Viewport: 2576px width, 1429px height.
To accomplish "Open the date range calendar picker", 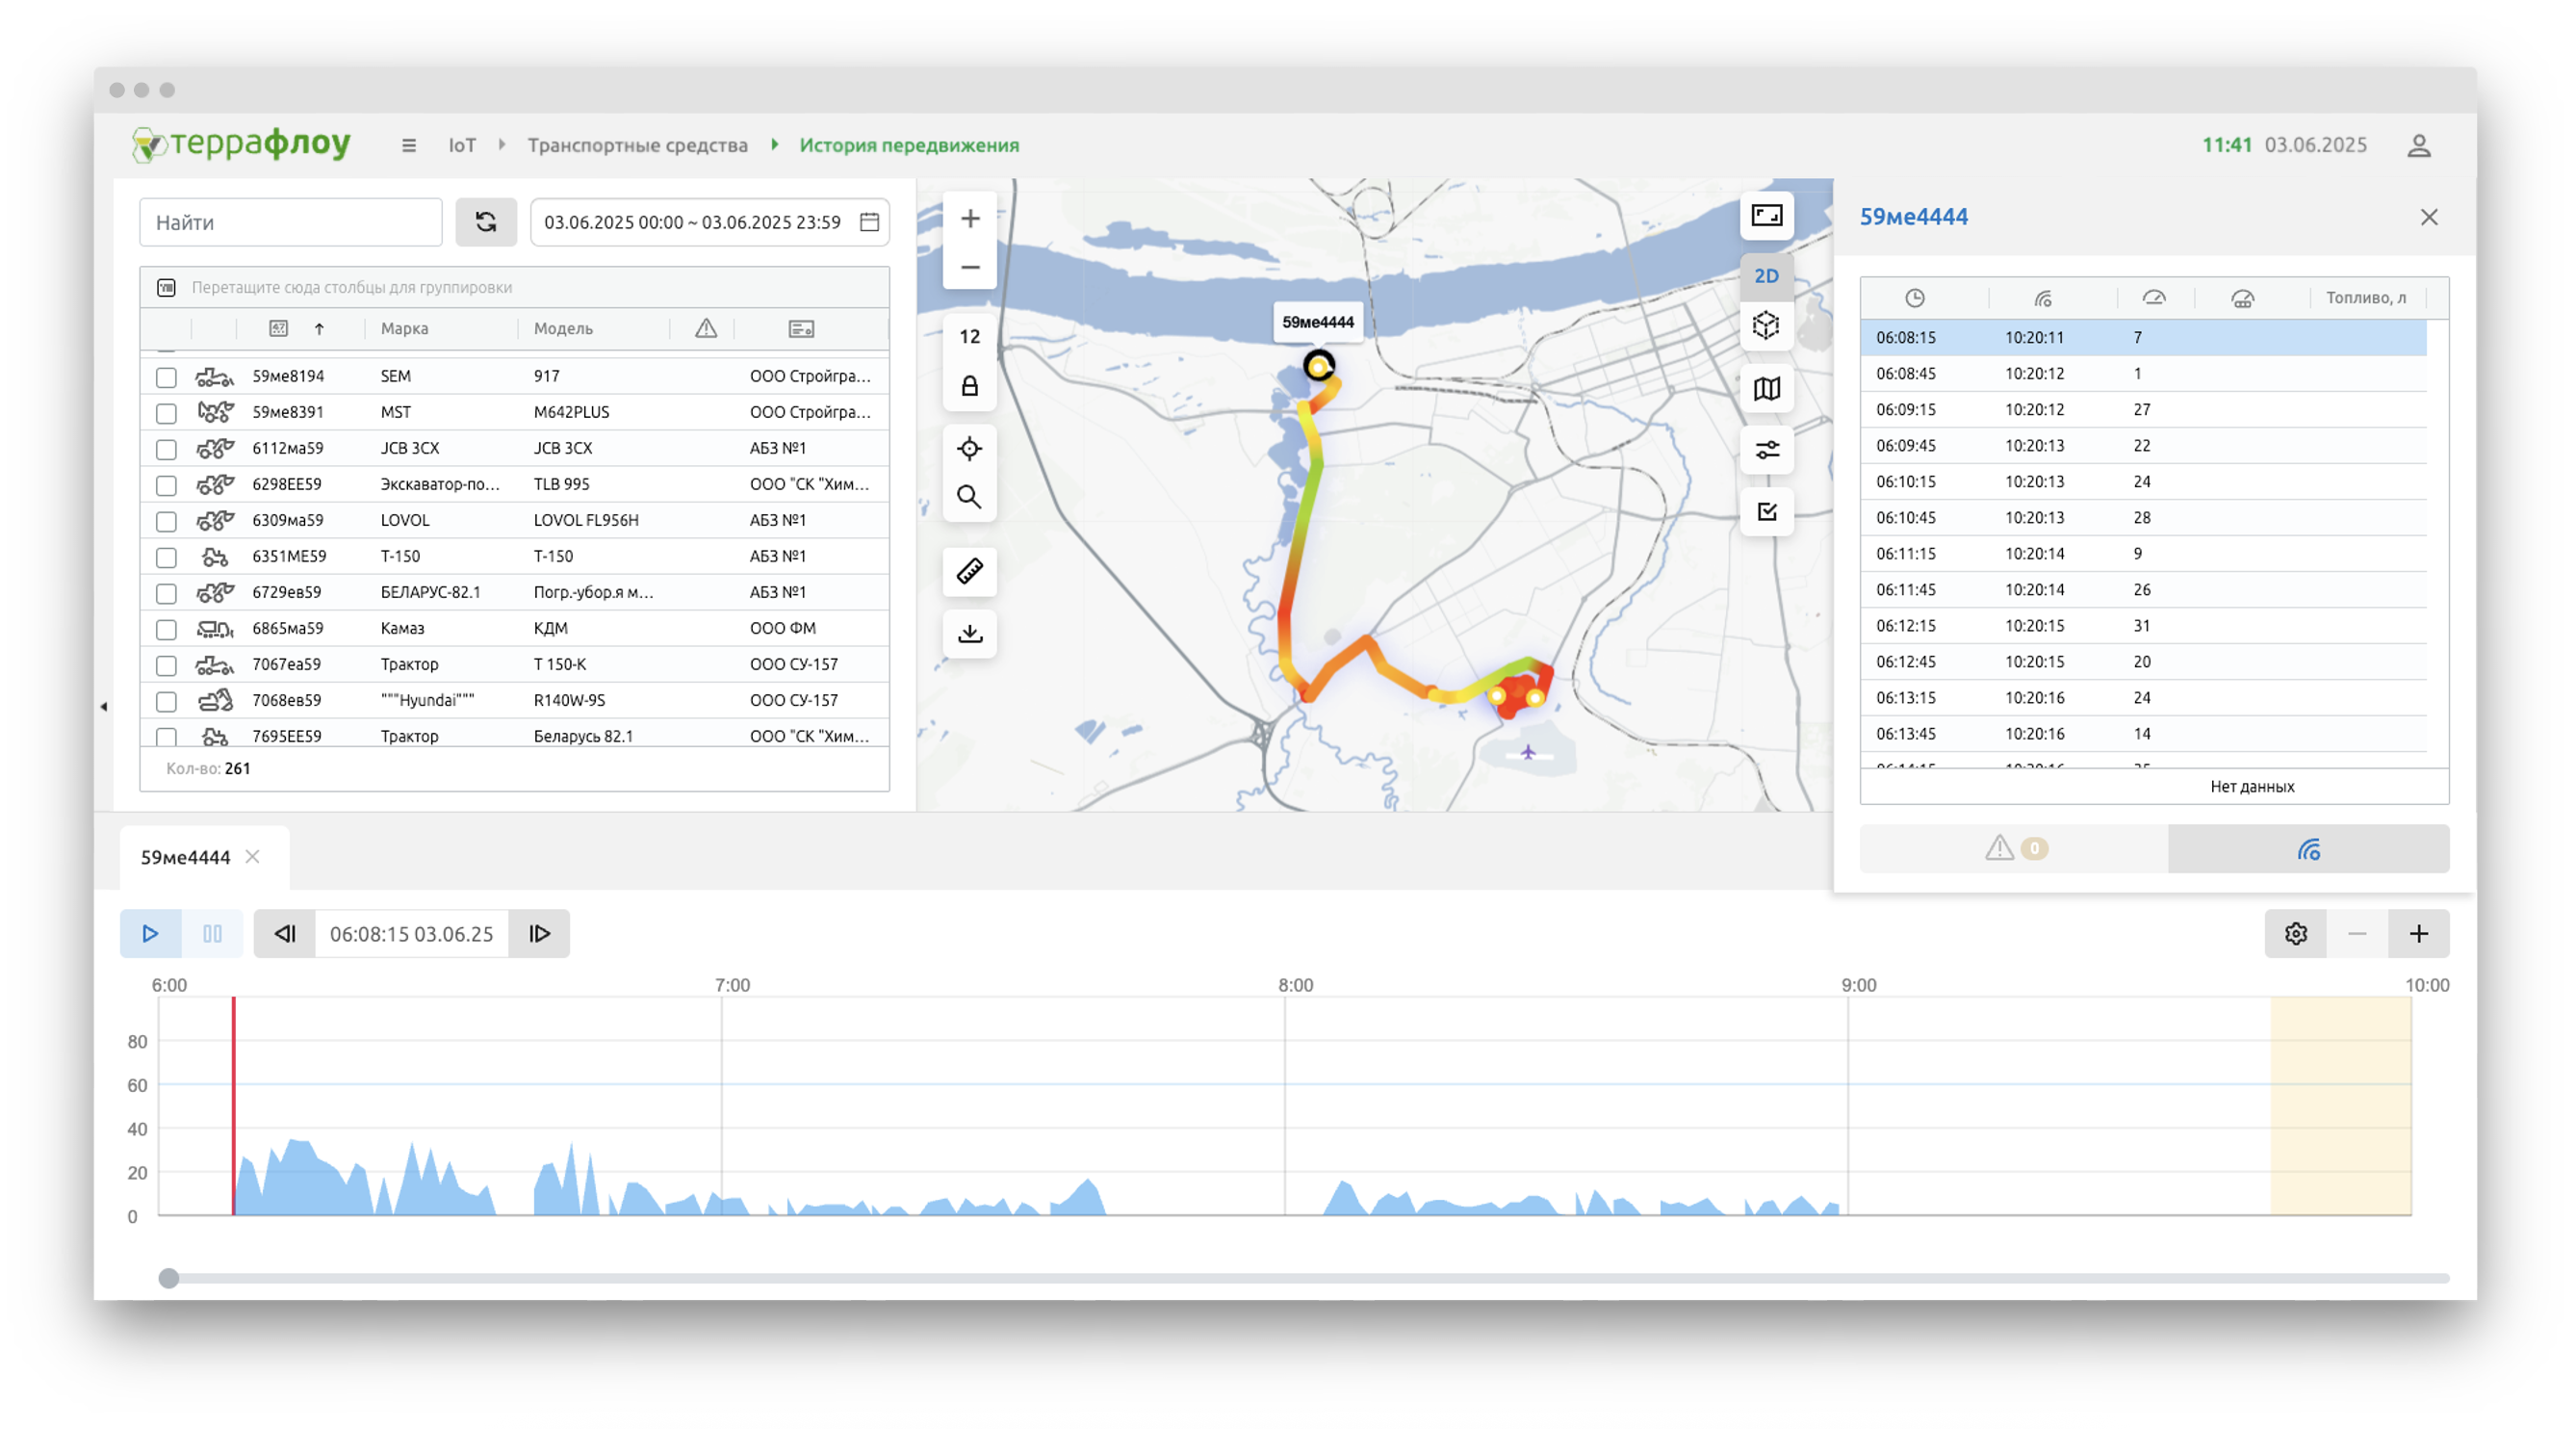I will pos(869,222).
